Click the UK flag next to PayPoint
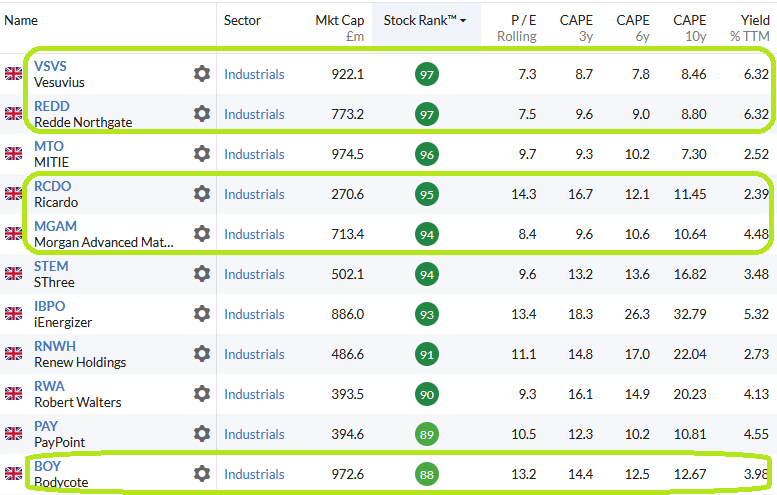777x495 pixels. (14, 434)
